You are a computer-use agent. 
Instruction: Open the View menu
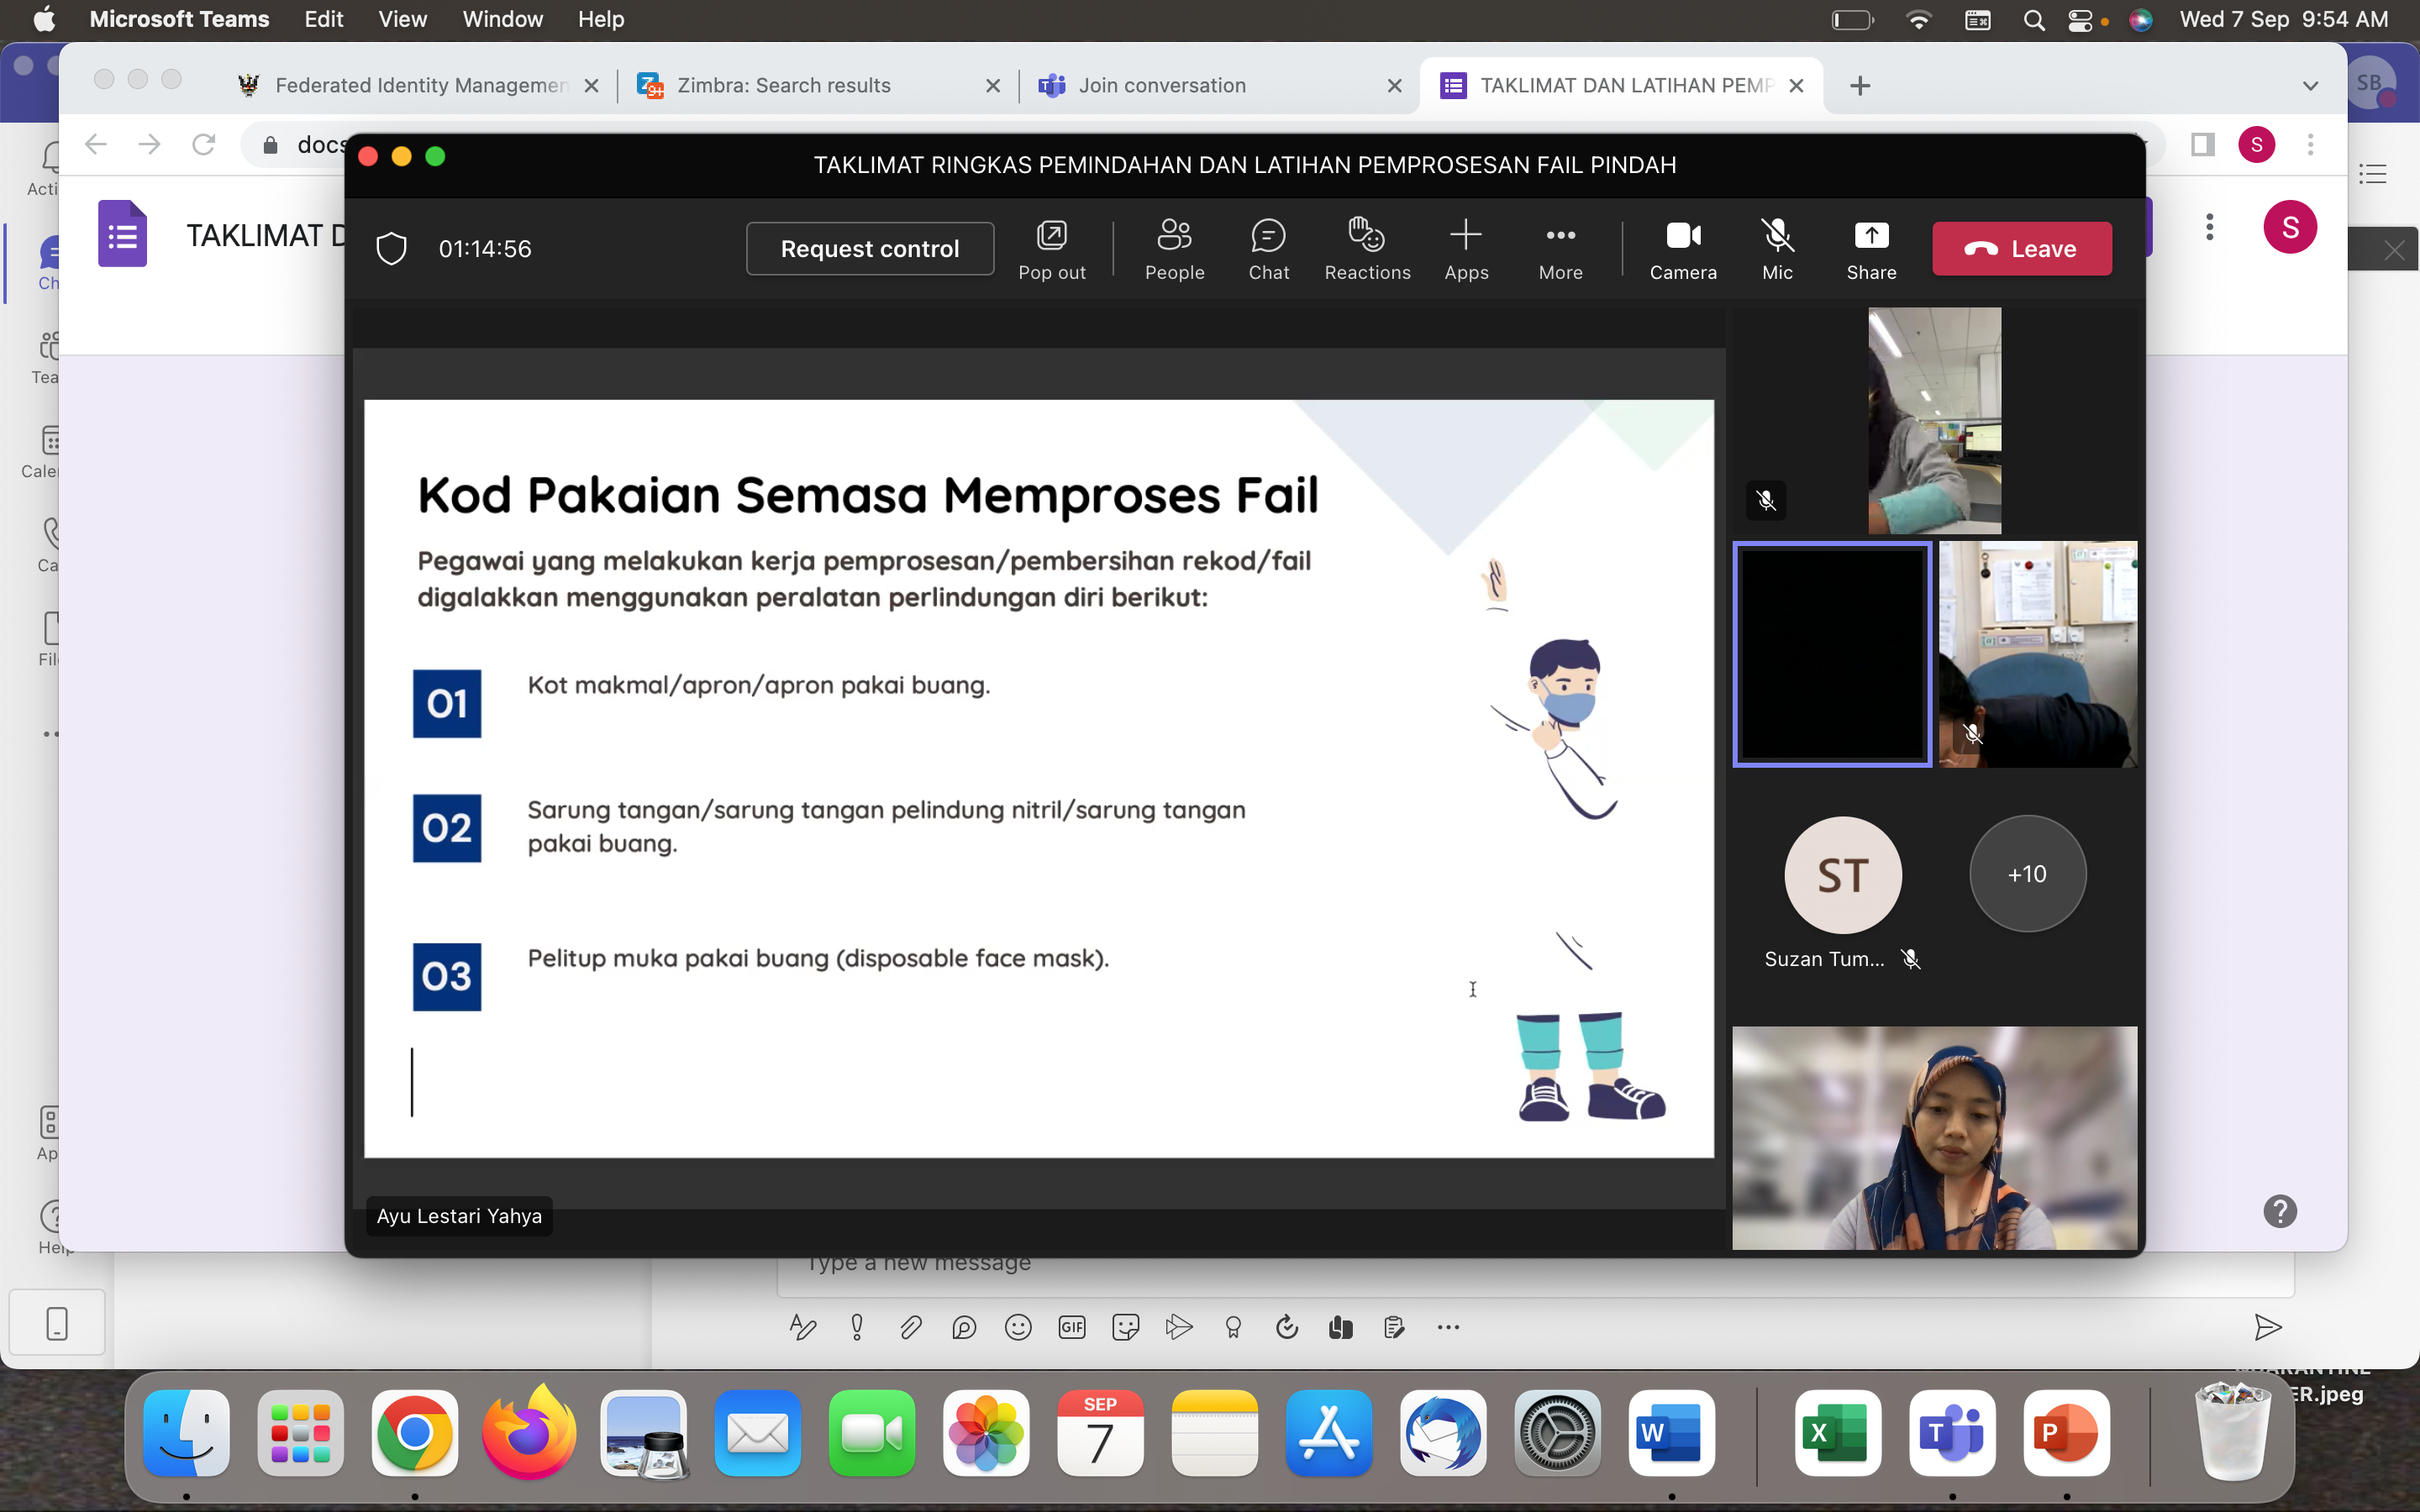402,19
